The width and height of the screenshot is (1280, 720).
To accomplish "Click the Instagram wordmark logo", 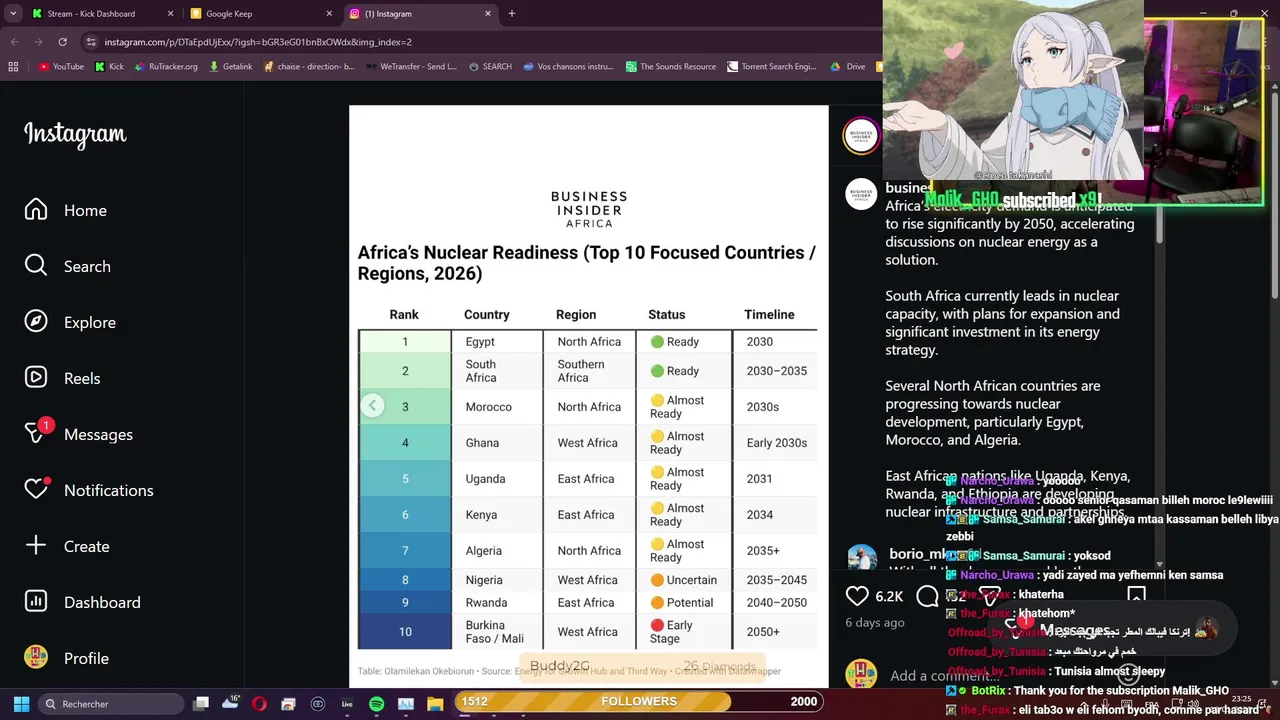I will tap(75, 134).
